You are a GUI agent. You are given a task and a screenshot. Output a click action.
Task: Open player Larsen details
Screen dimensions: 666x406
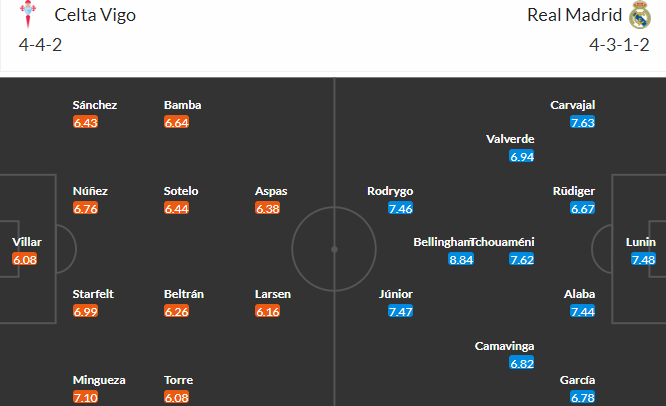point(273,294)
